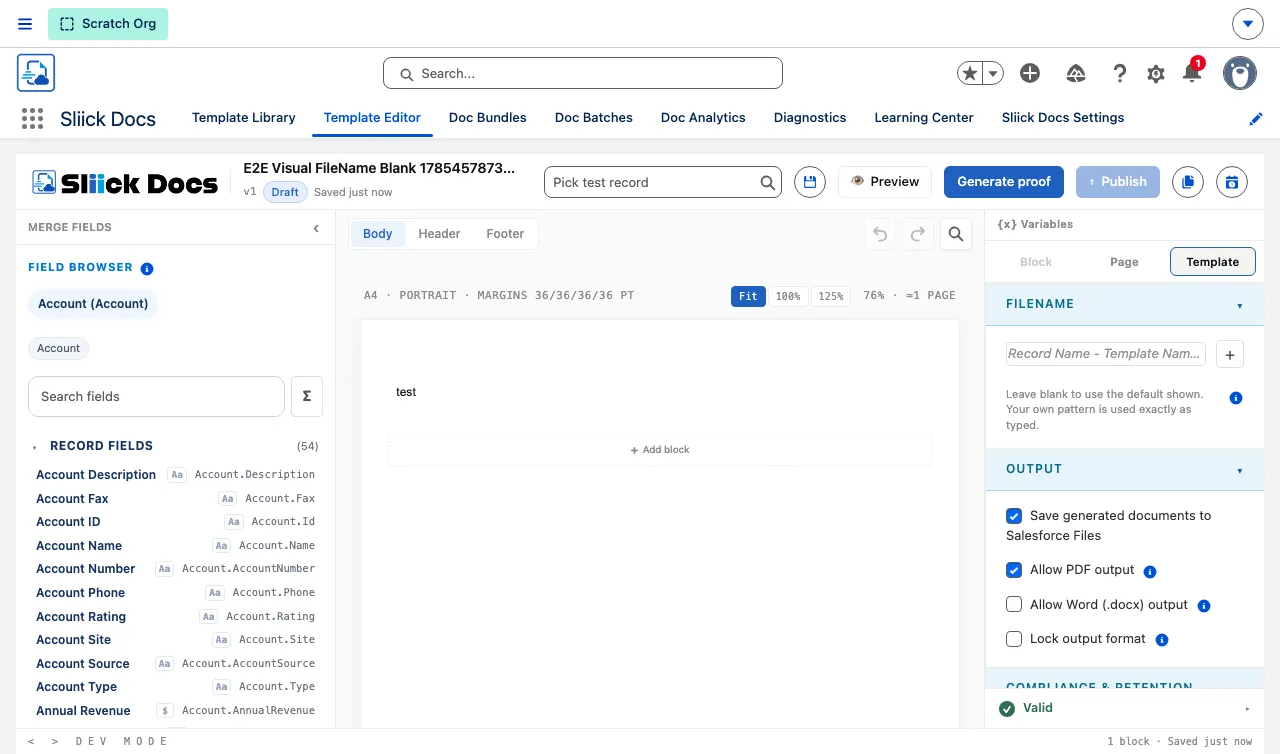Collapse the Output section

click(1240, 470)
